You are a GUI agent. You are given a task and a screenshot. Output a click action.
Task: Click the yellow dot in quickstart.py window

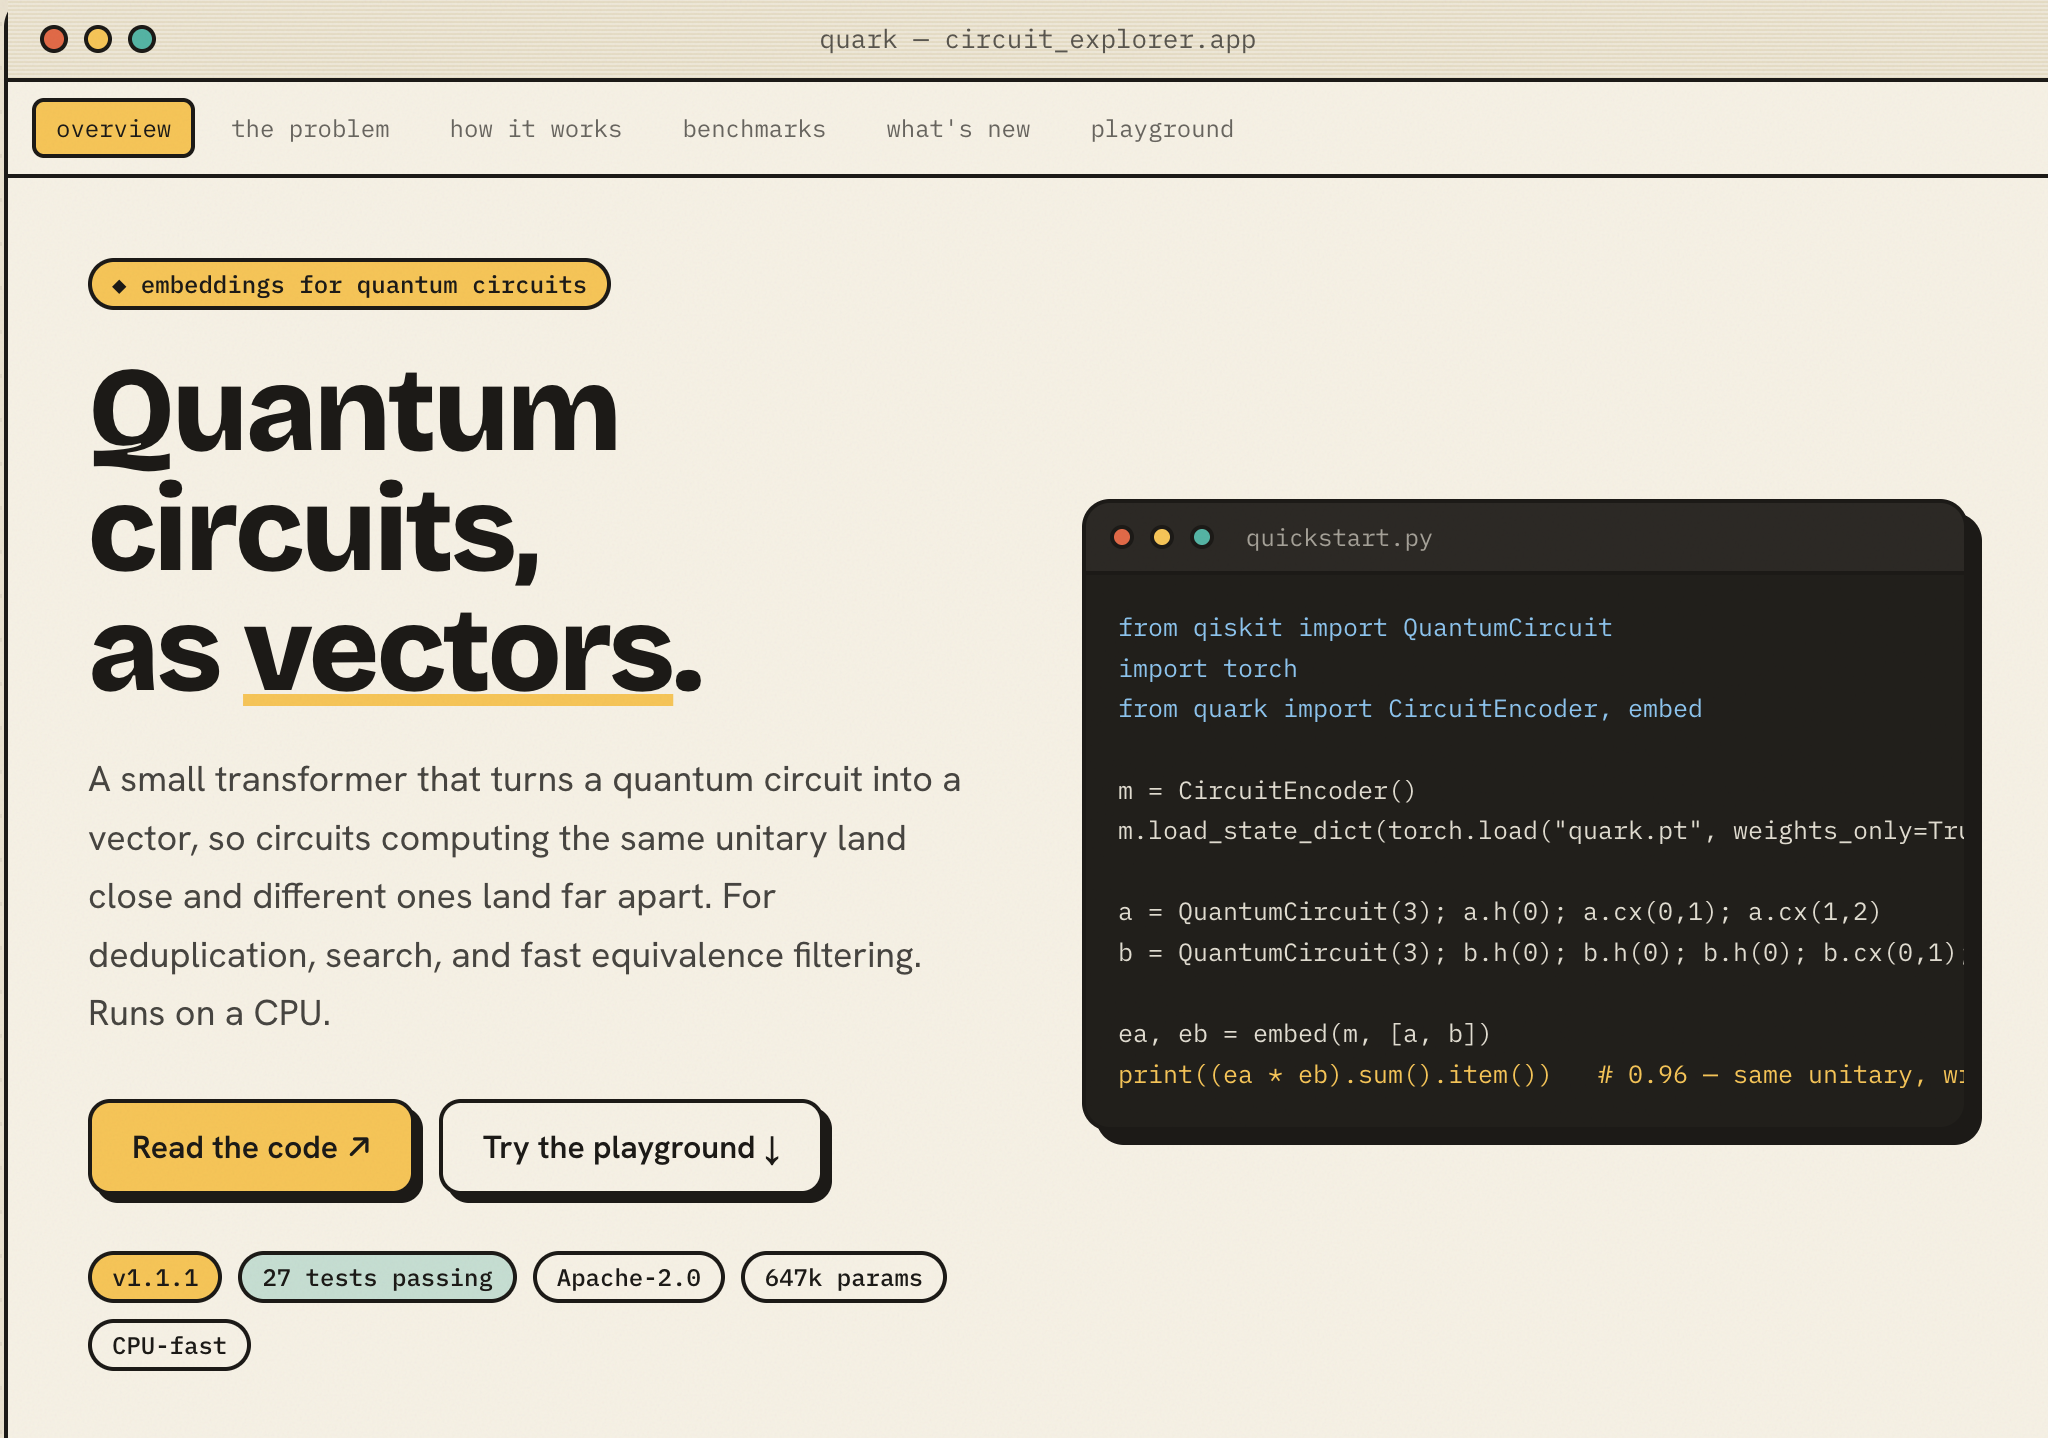[x=1162, y=538]
